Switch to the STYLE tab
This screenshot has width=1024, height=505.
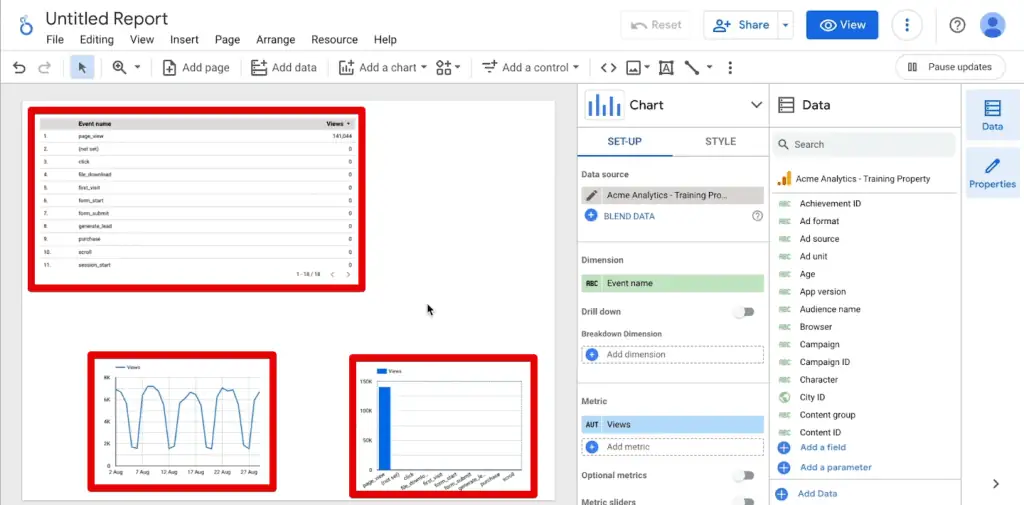720,141
